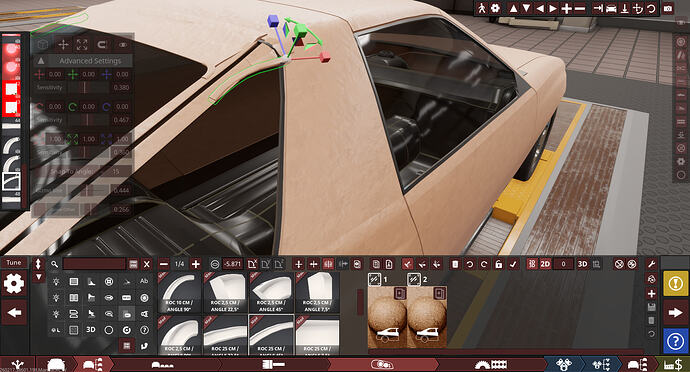
Task: Open the yellow warnings button
Action: tap(675, 284)
